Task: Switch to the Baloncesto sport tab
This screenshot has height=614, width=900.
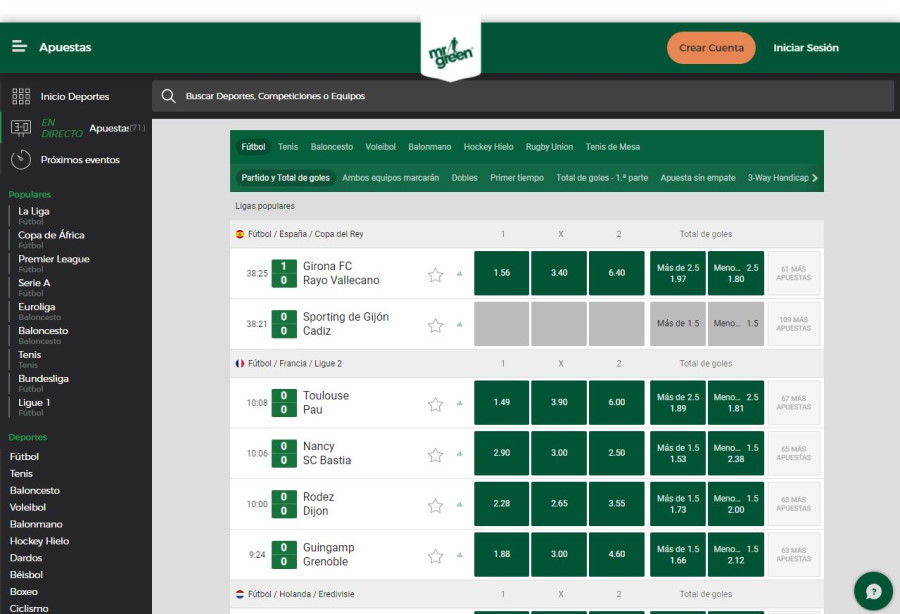Action: 332,147
